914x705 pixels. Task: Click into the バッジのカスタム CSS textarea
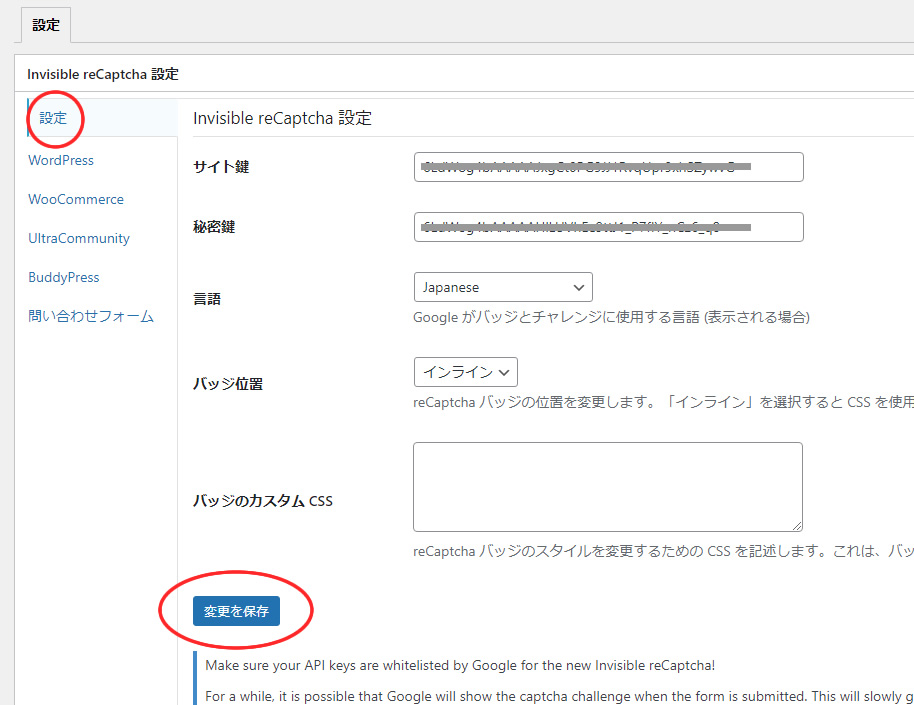coord(608,487)
